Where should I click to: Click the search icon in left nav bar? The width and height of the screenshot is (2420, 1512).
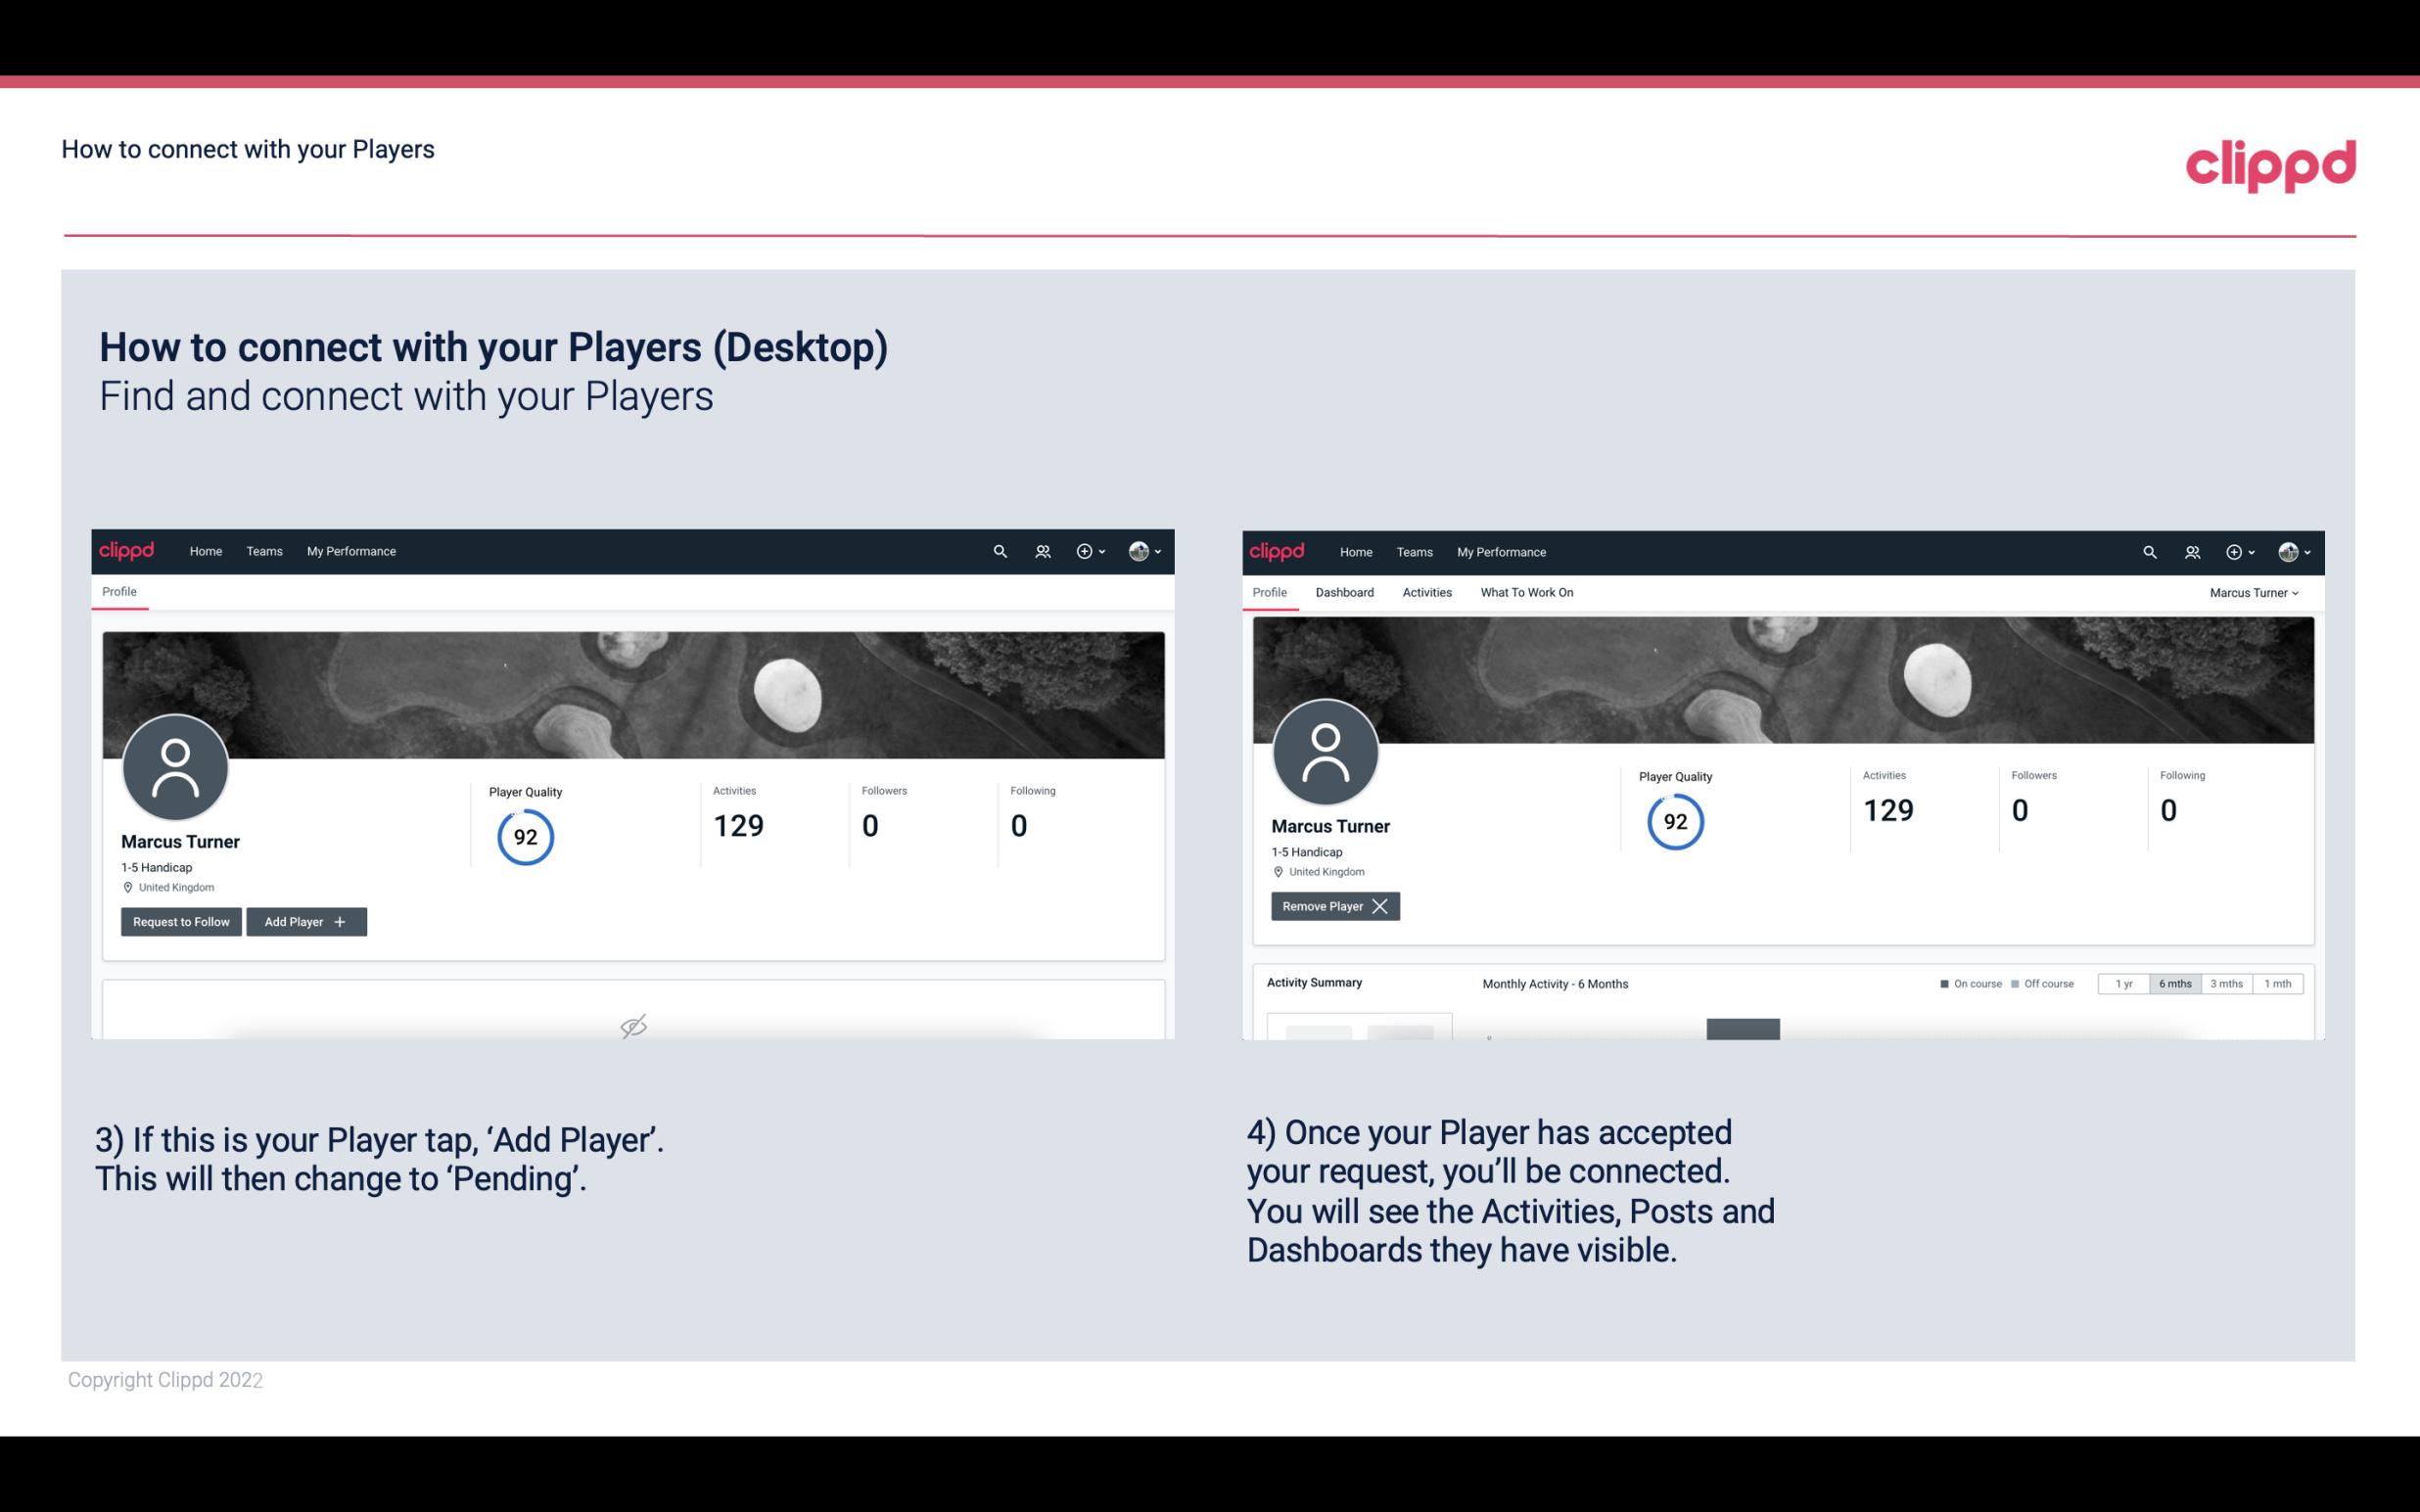coord(999,550)
